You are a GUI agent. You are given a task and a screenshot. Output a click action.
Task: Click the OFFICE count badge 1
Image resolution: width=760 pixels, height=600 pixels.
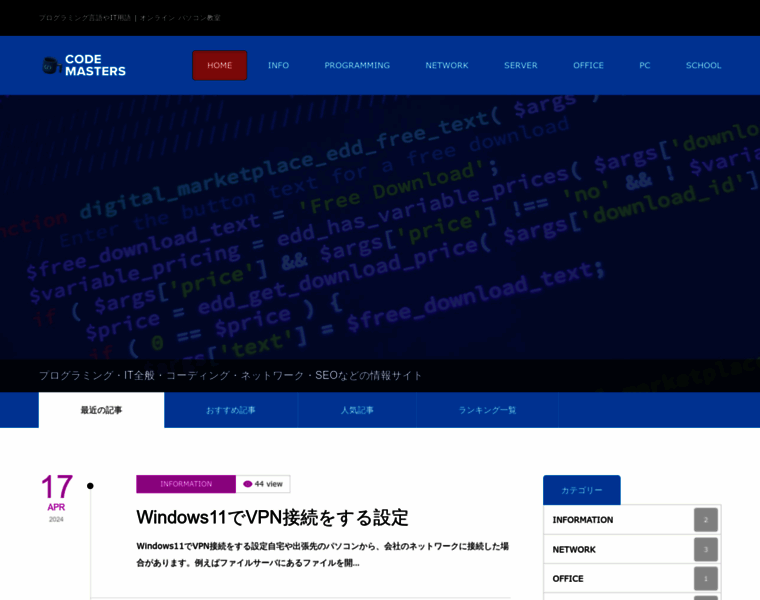(x=706, y=579)
